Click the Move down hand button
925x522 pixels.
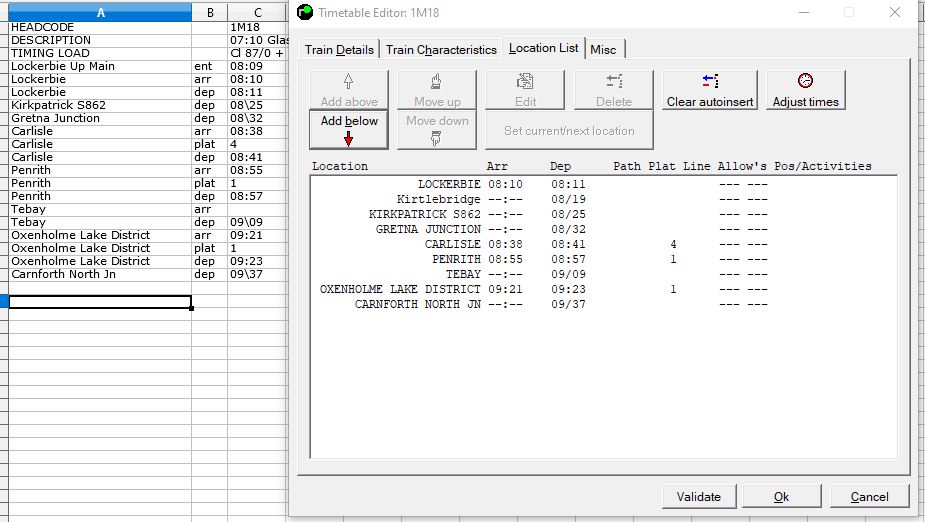(437, 129)
